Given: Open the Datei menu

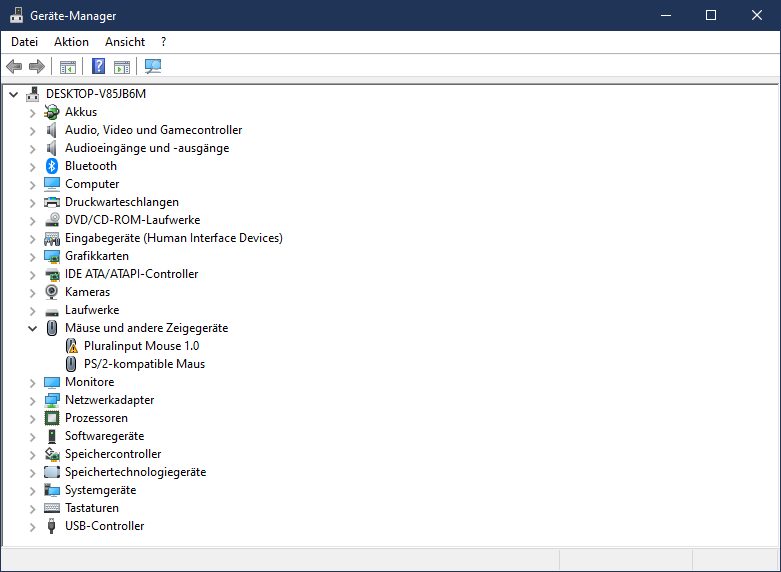Looking at the screenshot, I should 24,42.
